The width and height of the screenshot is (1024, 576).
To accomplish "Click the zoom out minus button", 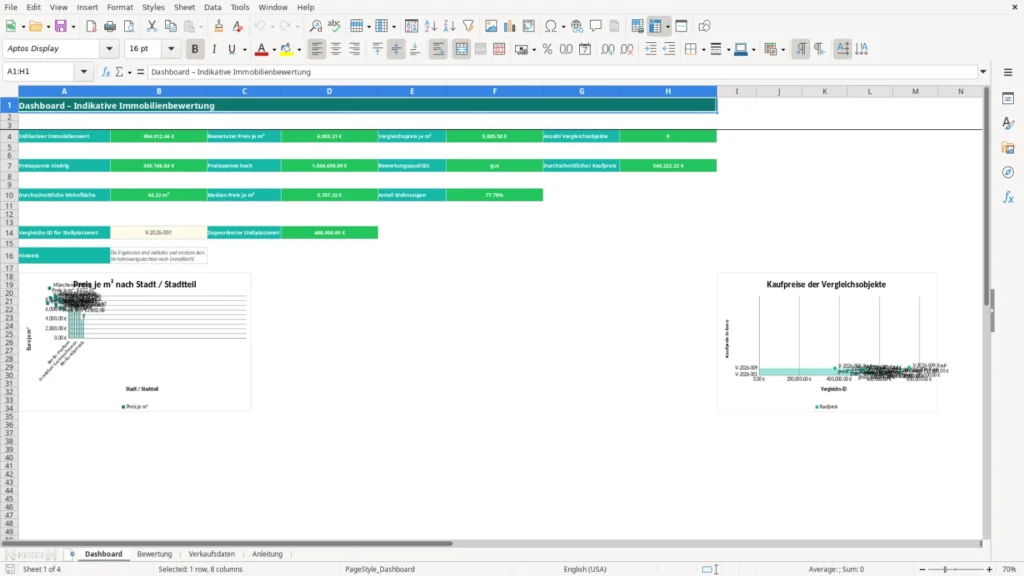I will (x=922, y=569).
